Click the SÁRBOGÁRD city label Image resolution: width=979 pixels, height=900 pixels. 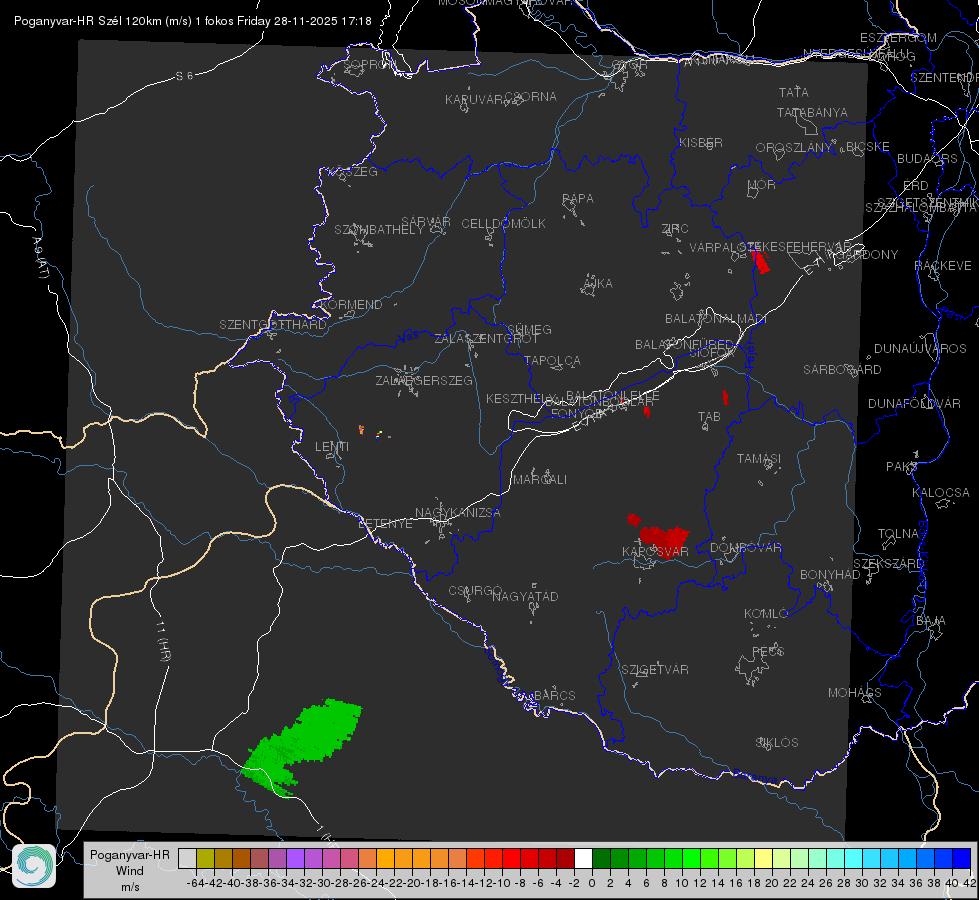[842, 370]
